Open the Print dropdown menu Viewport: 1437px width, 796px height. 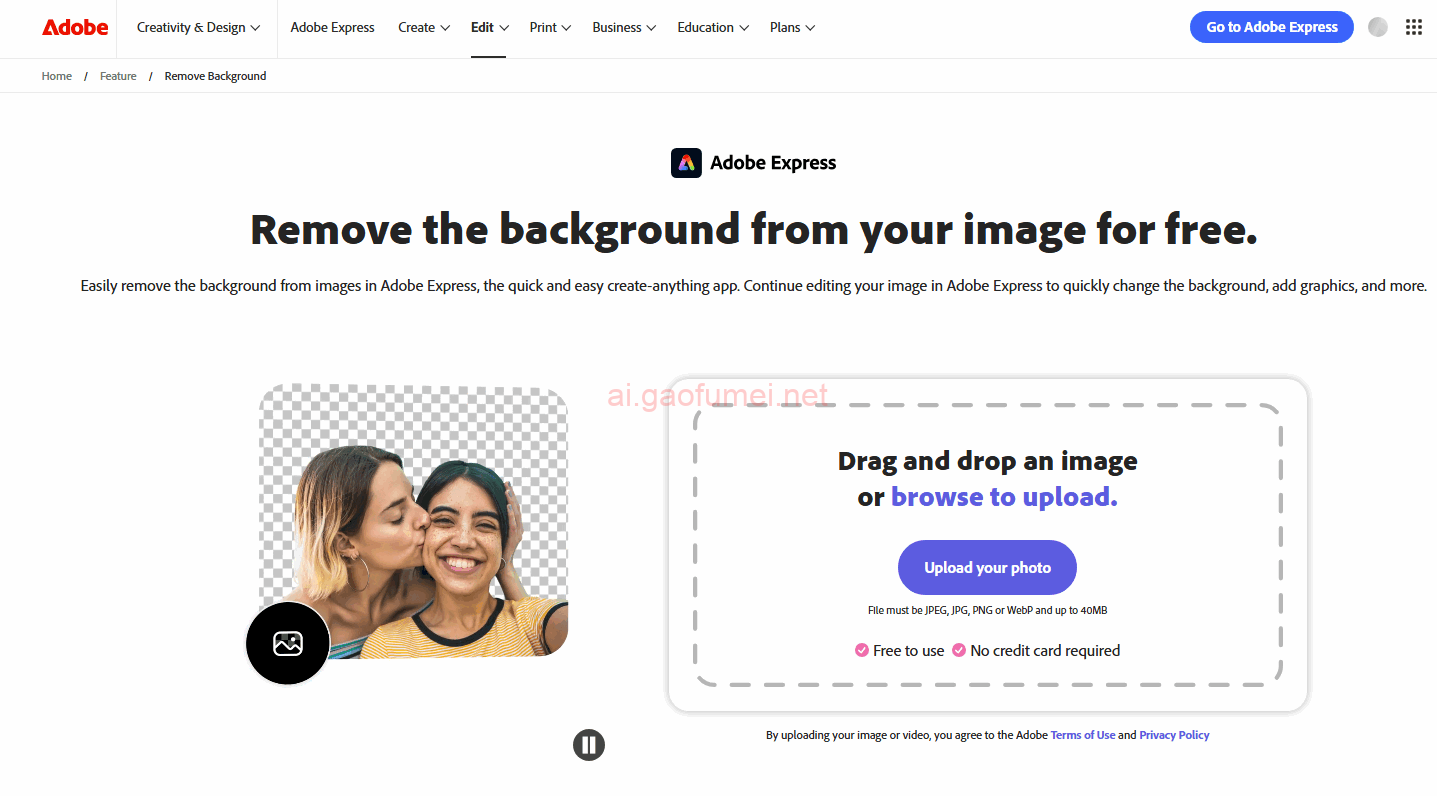550,28
